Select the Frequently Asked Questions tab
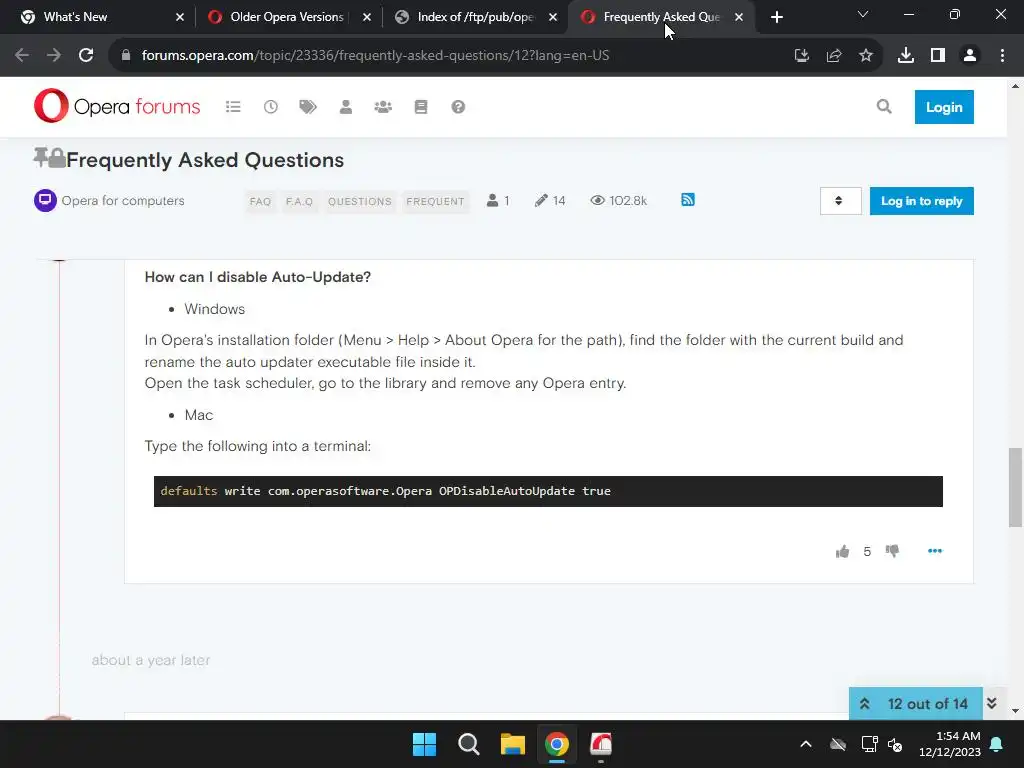The height and width of the screenshot is (768, 1024). pos(662,17)
